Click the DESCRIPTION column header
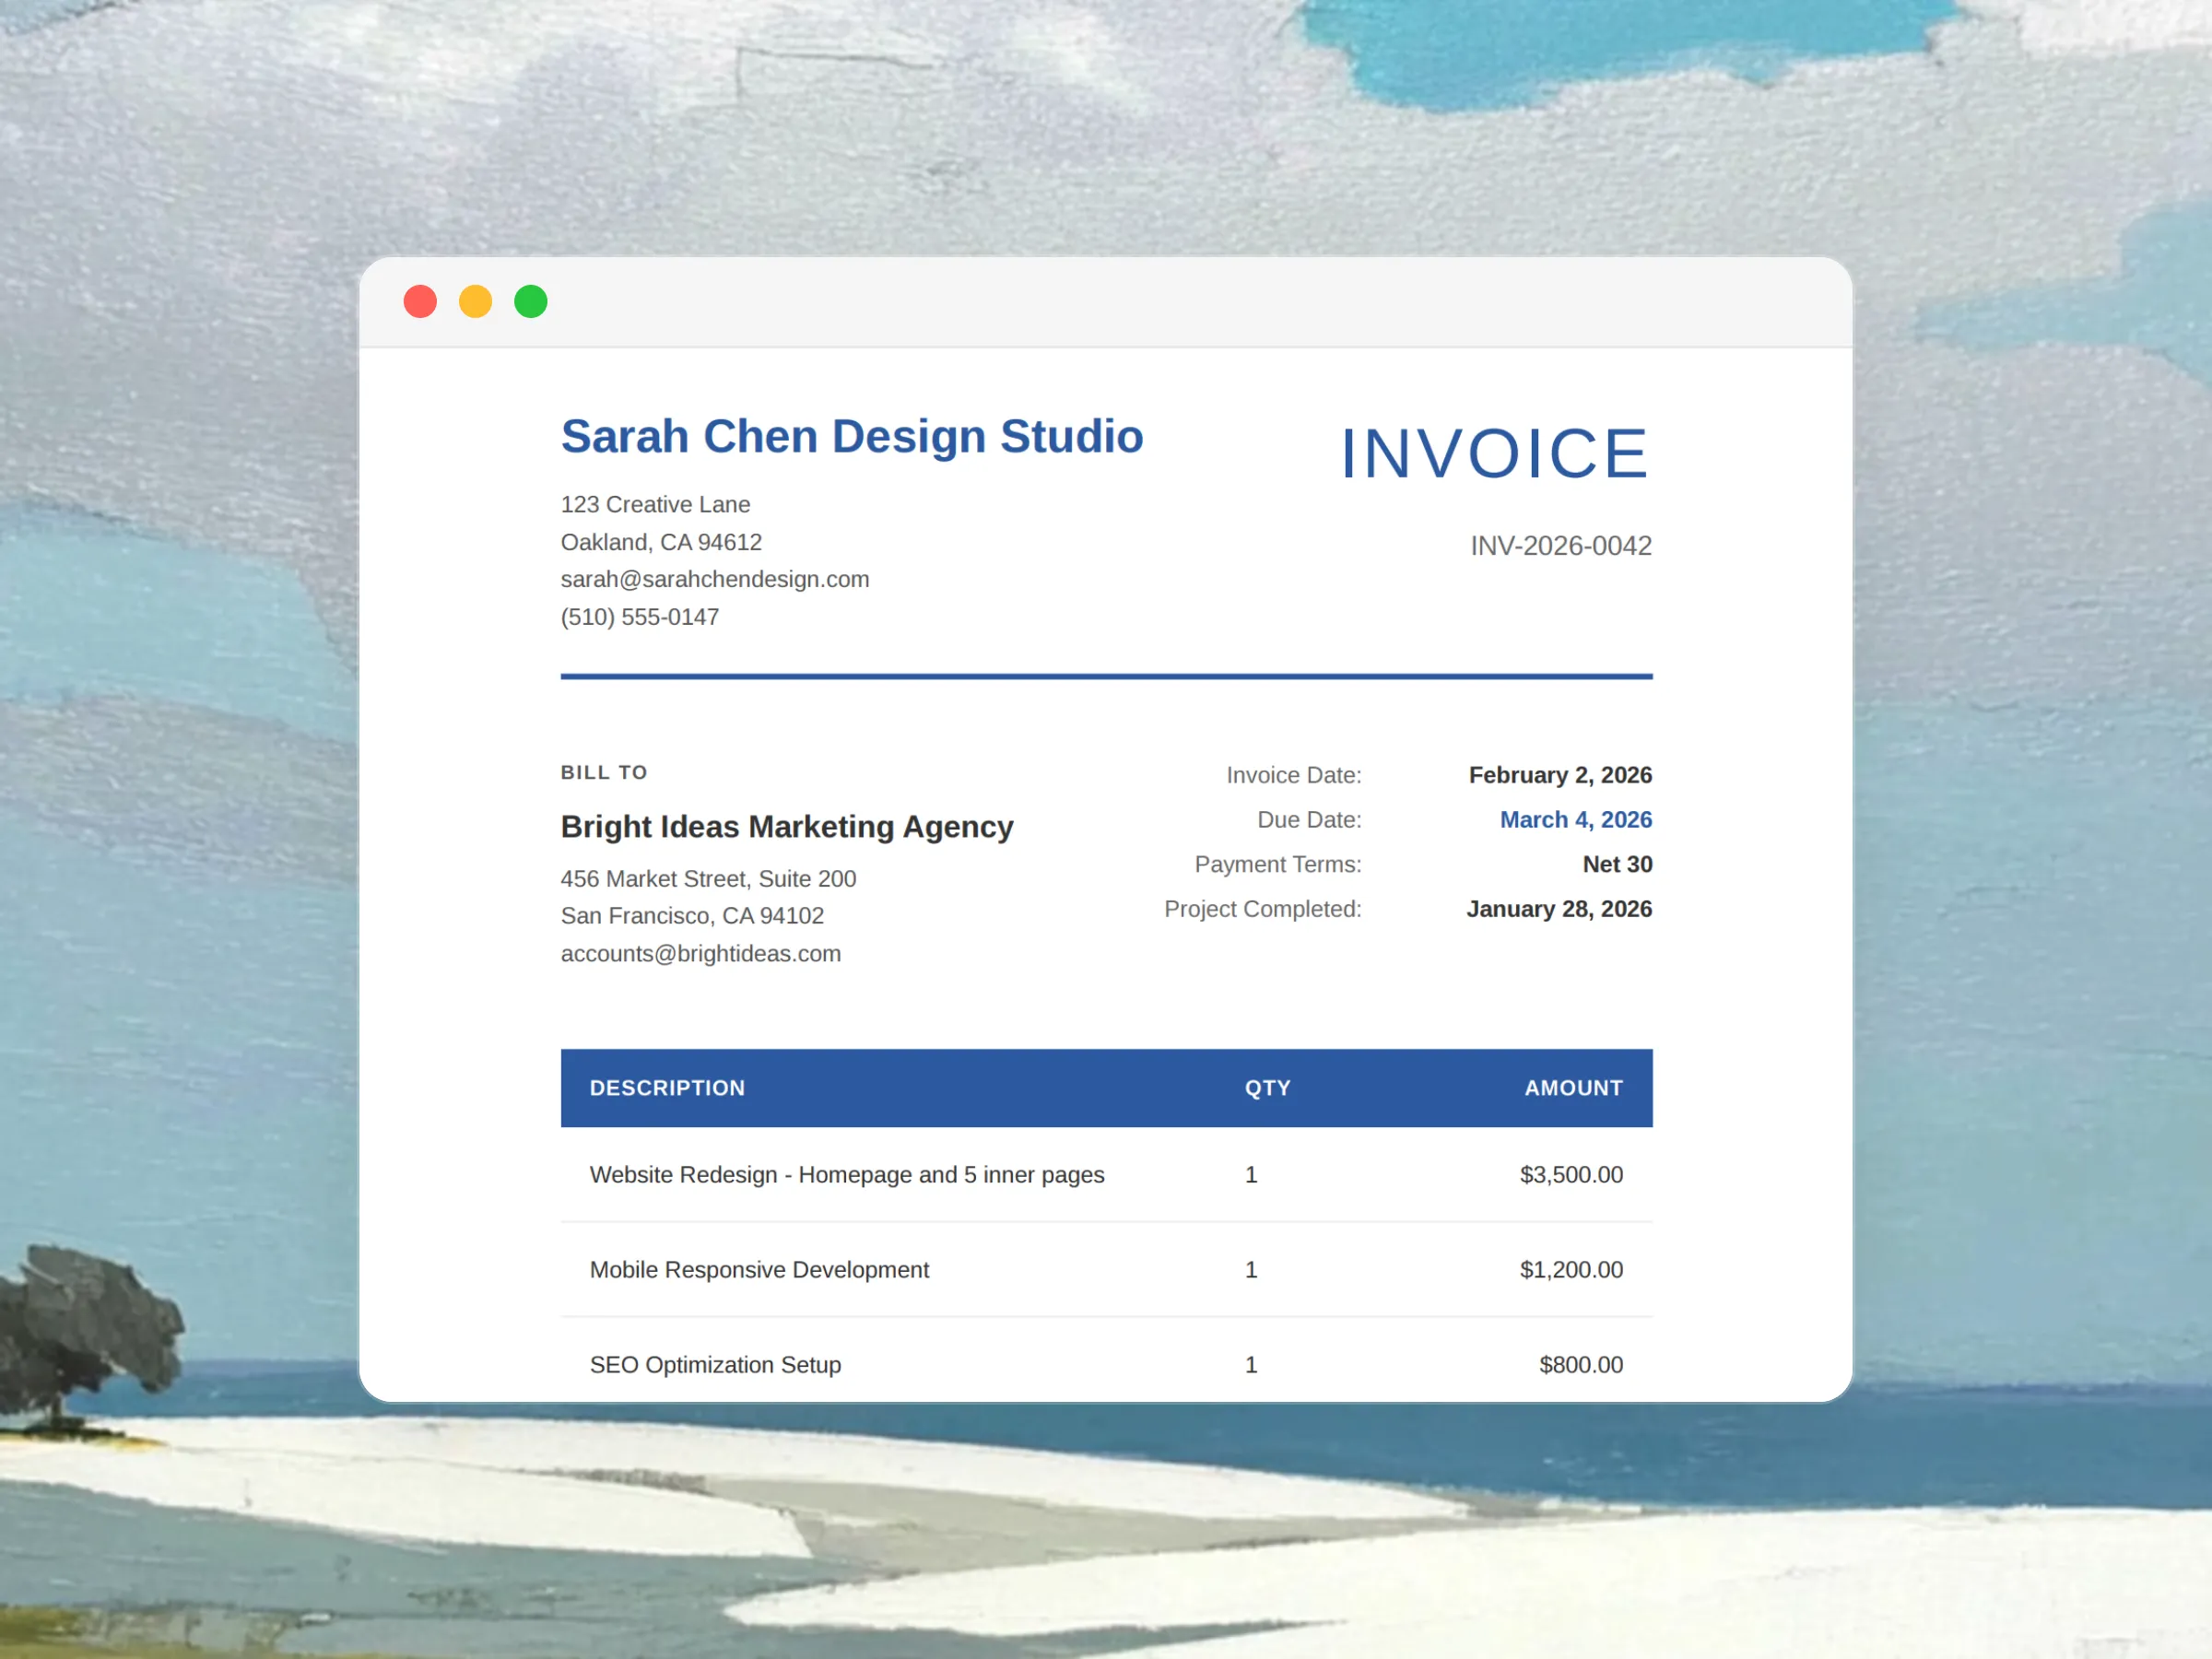The width and height of the screenshot is (2212, 1659). coord(667,1088)
